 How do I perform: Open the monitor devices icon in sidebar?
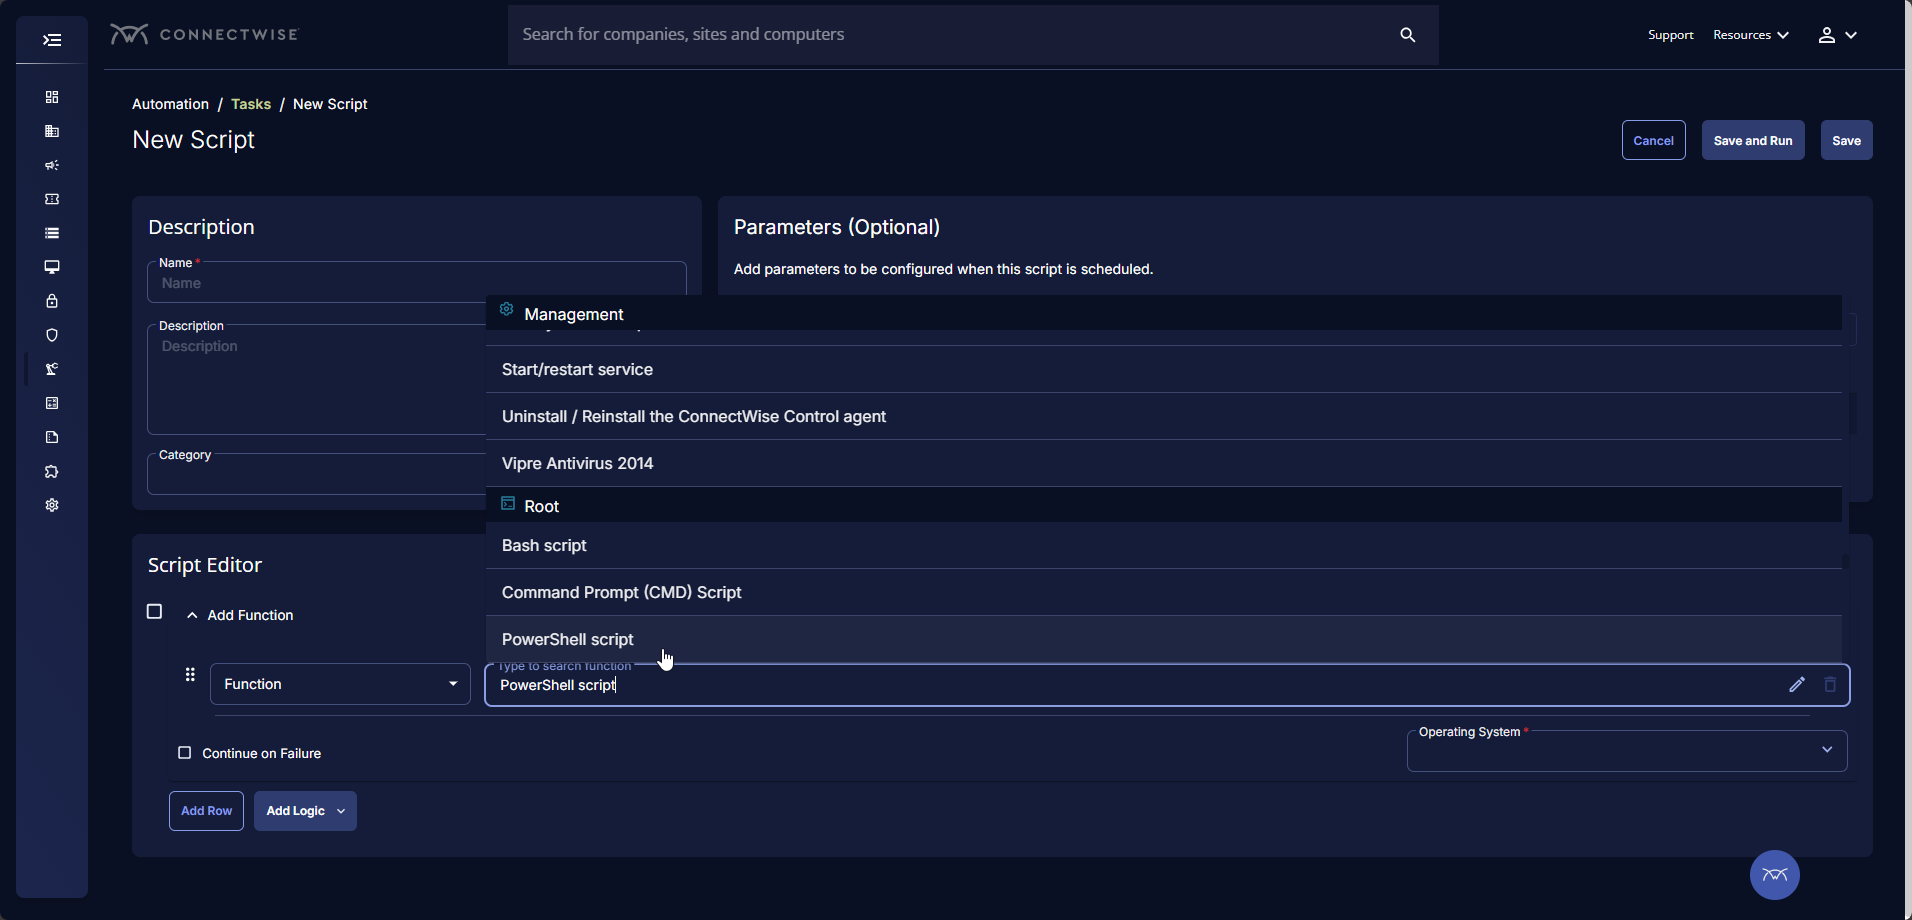[x=52, y=267]
